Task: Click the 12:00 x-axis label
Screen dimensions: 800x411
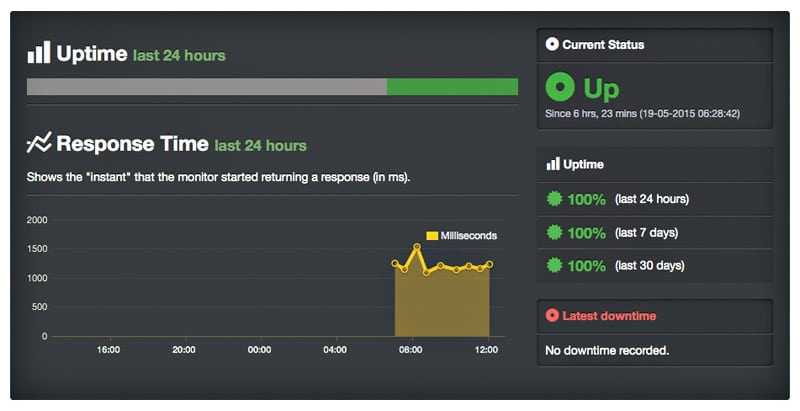Action: 486,350
